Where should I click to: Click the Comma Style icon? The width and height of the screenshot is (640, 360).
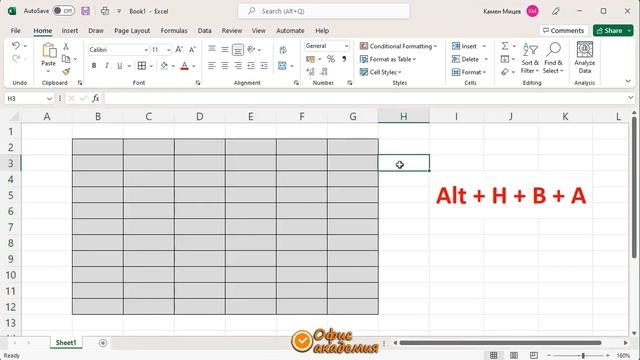click(x=344, y=59)
